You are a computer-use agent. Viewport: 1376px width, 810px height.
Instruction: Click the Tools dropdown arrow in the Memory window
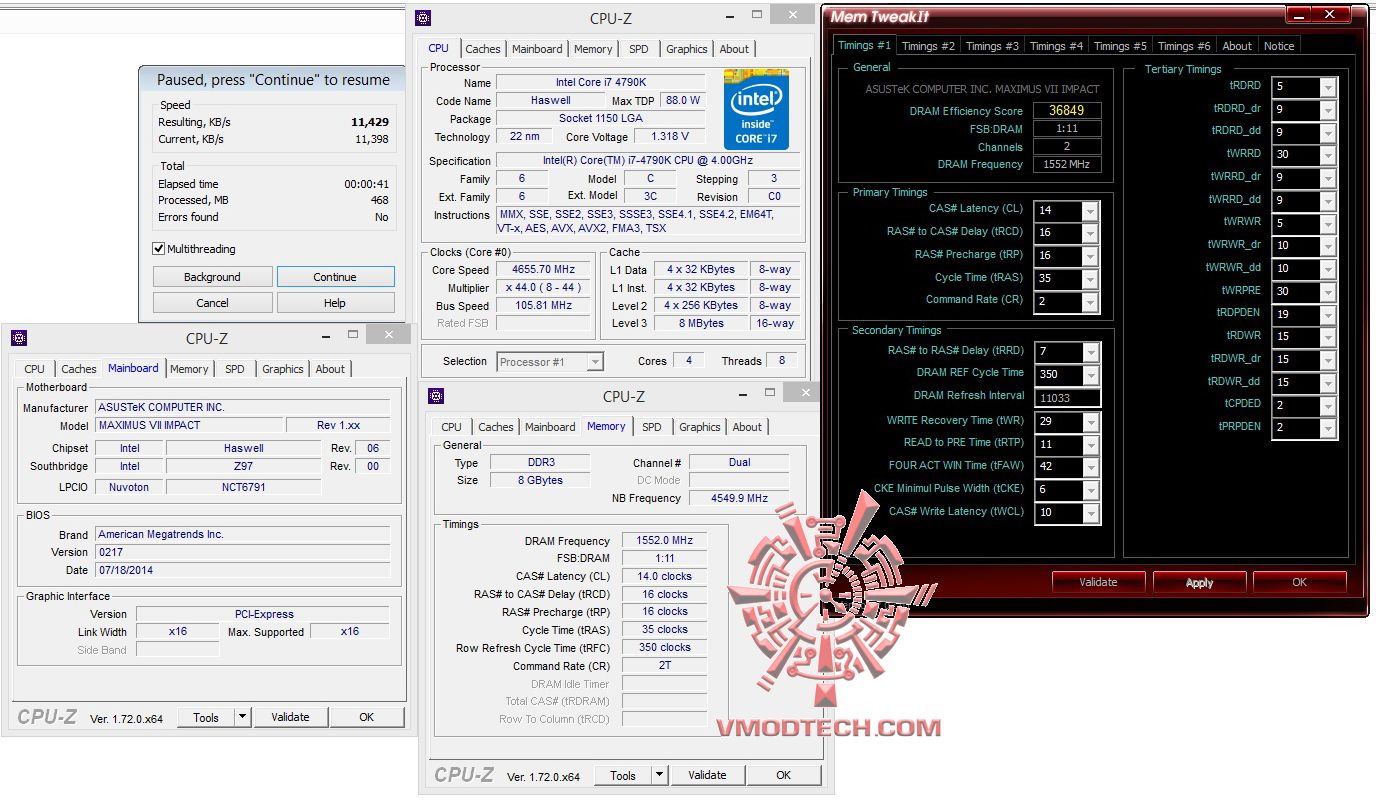coord(659,775)
